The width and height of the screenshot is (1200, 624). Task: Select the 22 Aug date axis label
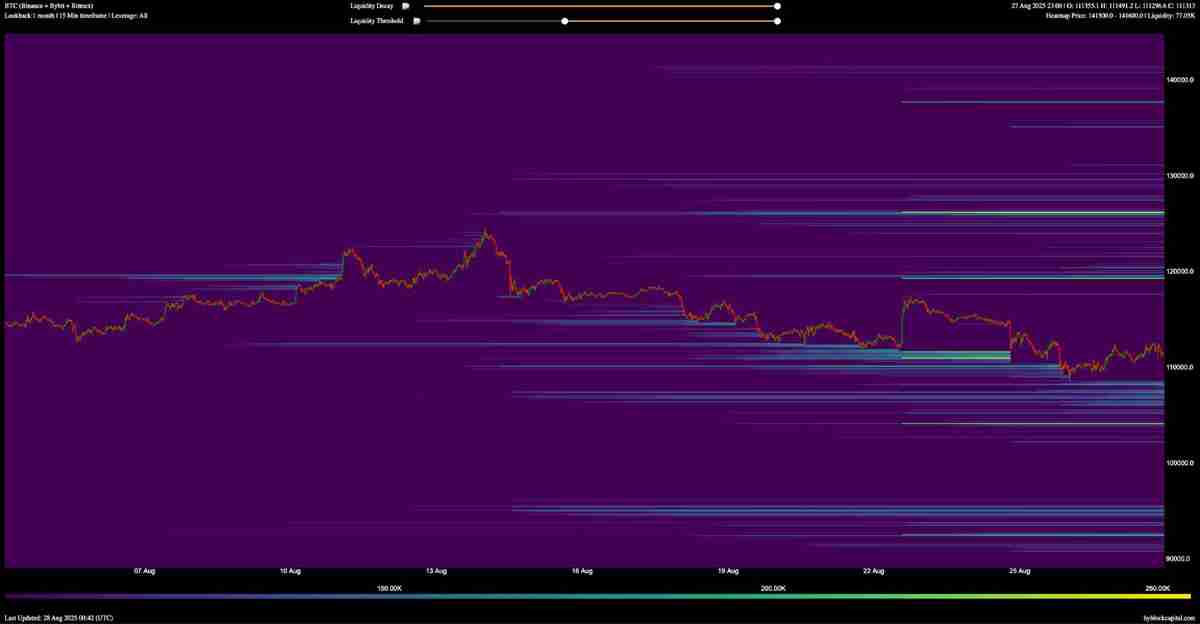click(x=875, y=570)
